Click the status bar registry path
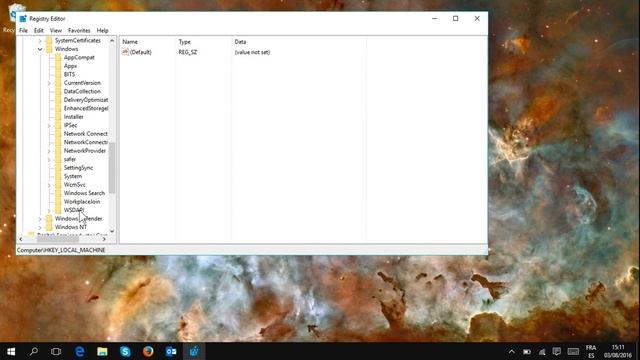640x360 pixels. click(61, 250)
